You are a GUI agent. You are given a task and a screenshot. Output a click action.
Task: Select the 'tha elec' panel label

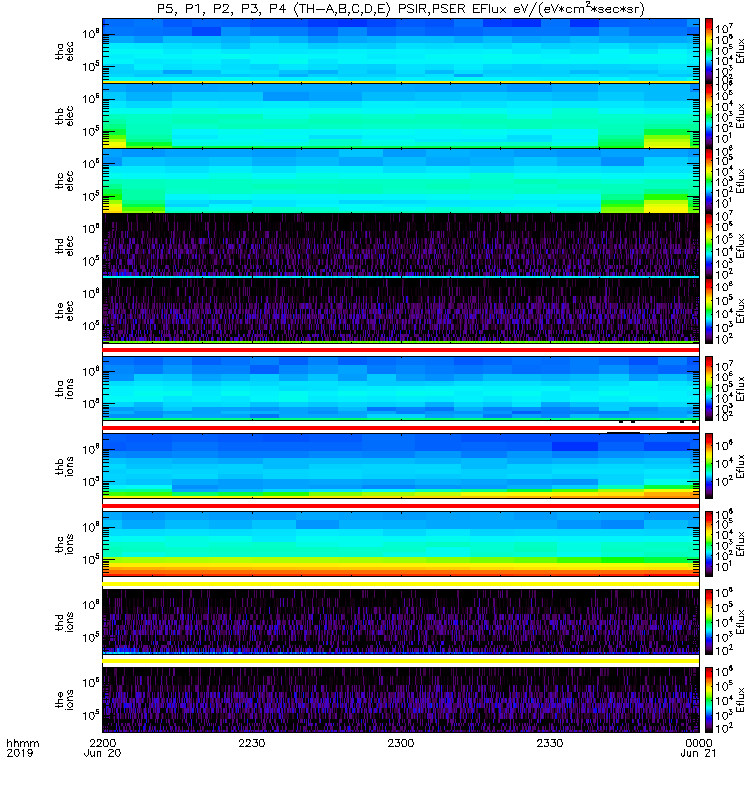click(64, 51)
